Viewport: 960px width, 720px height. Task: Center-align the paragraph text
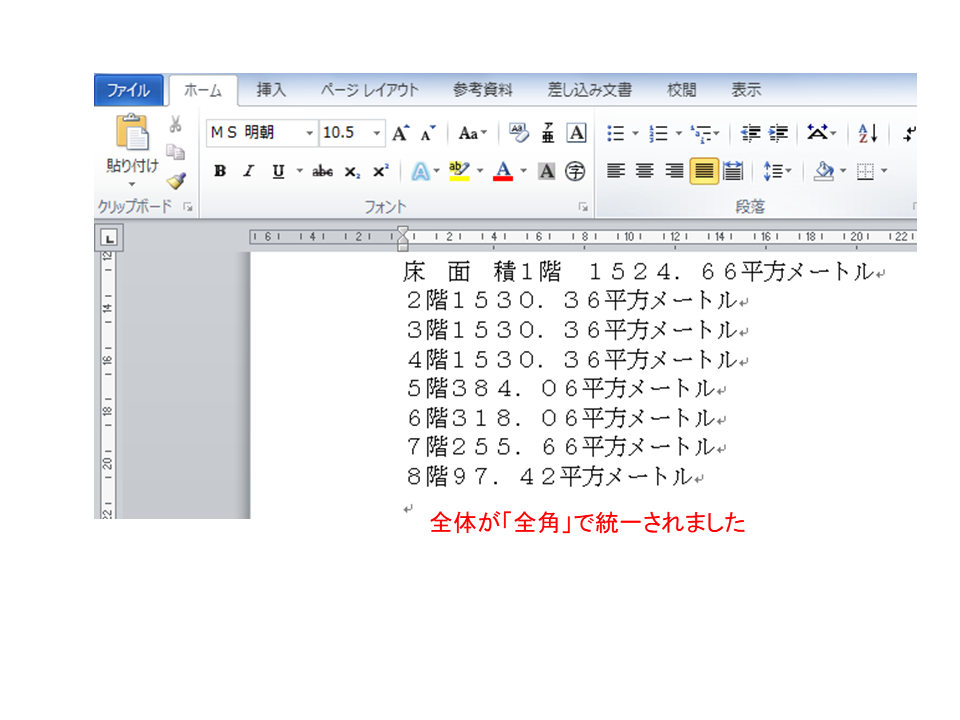[x=645, y=171]
